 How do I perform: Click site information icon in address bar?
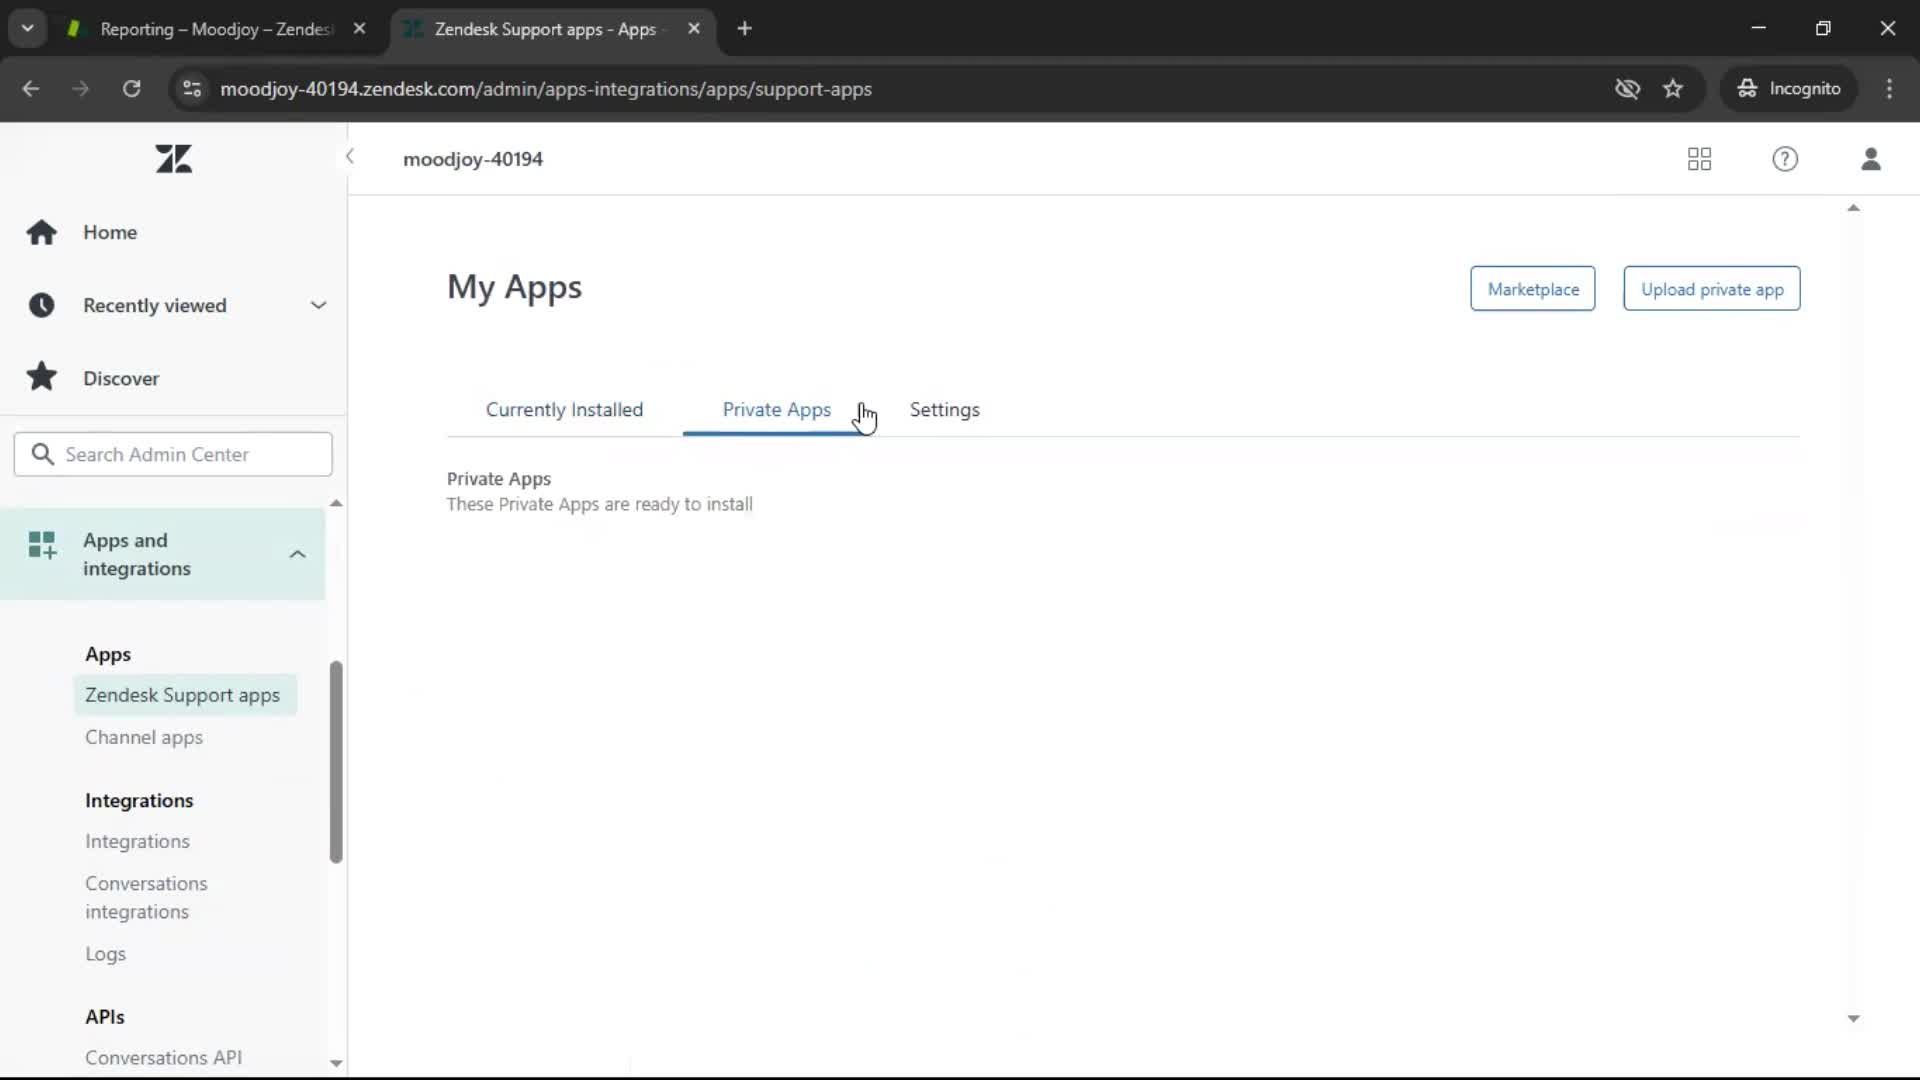tap(192, 89)
